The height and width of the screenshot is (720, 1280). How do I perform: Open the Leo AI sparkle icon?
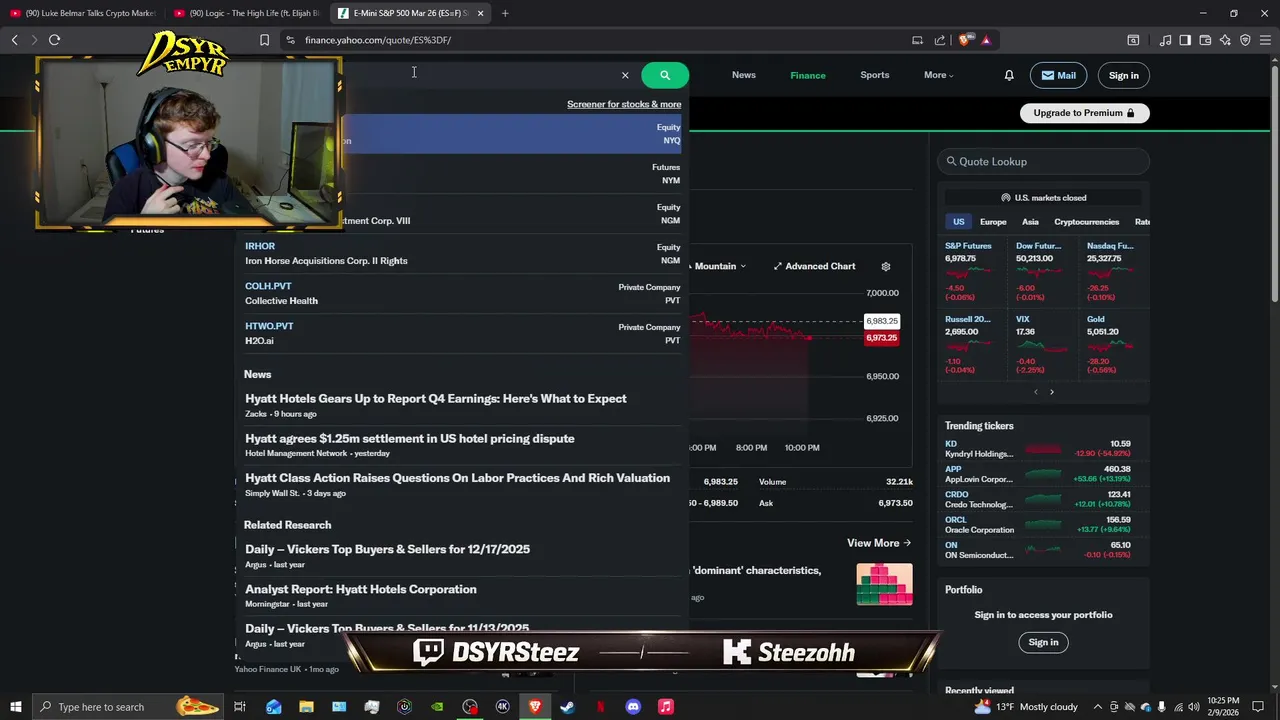1225,40
